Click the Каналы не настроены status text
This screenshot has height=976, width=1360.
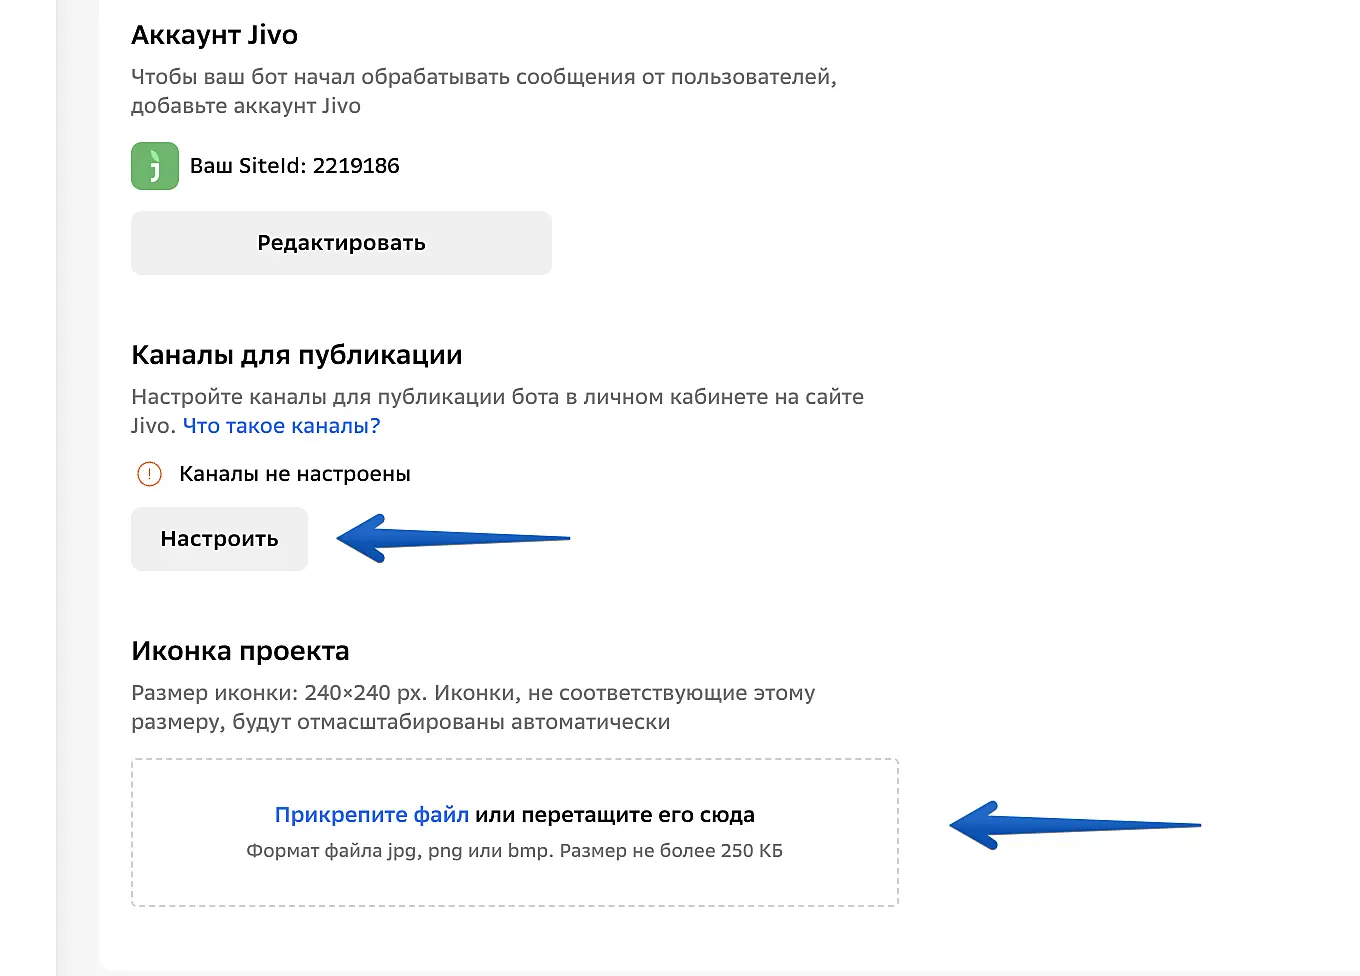pyautogui.click(x=295, y=474)
